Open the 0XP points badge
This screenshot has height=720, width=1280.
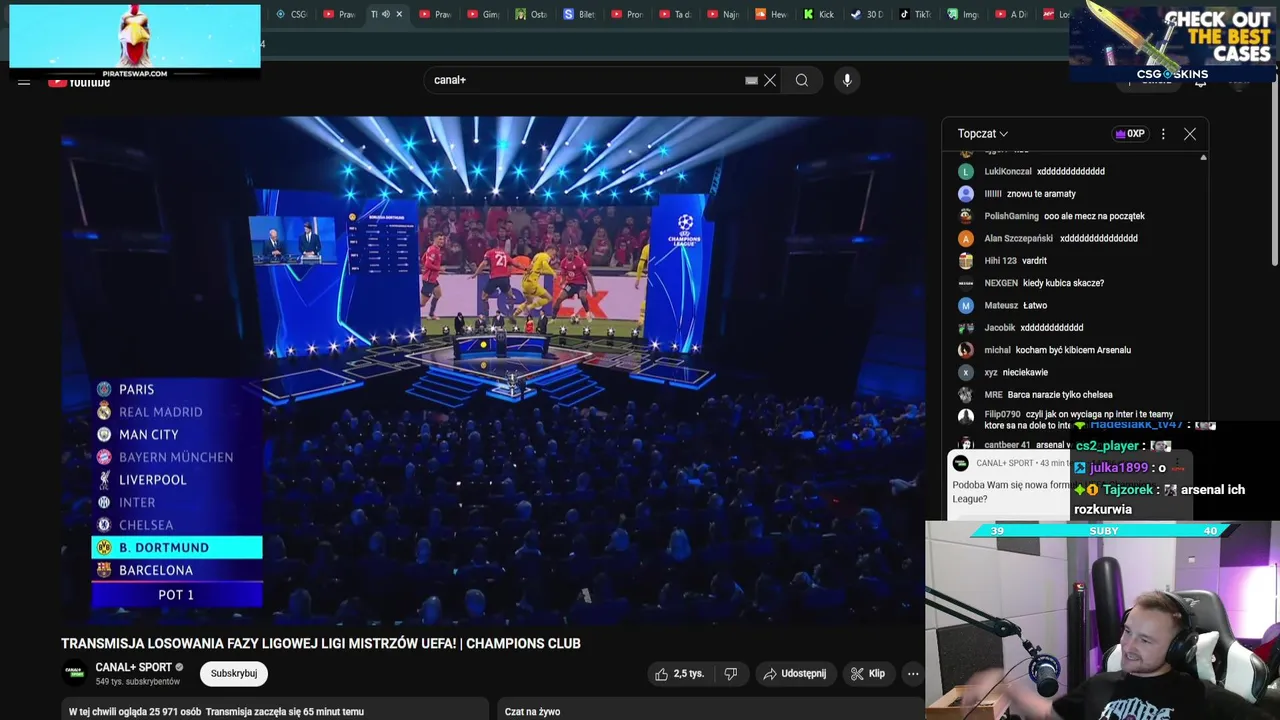(1130, 133)
